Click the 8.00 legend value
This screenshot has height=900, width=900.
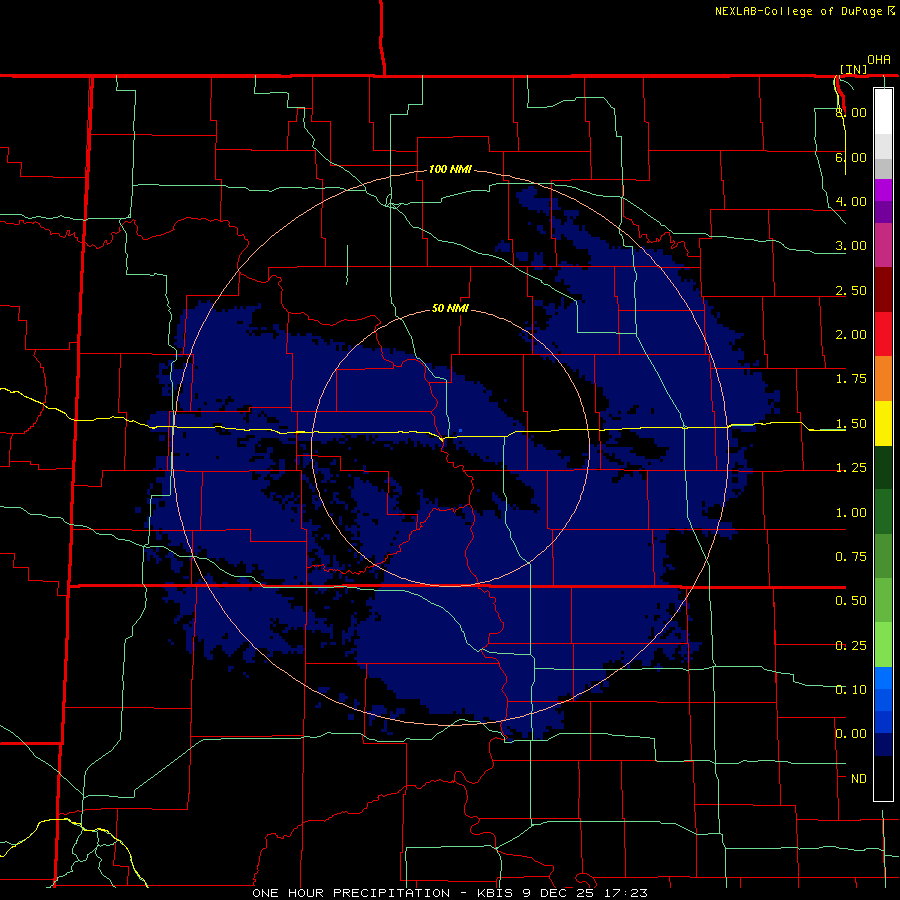coord(851,112)
